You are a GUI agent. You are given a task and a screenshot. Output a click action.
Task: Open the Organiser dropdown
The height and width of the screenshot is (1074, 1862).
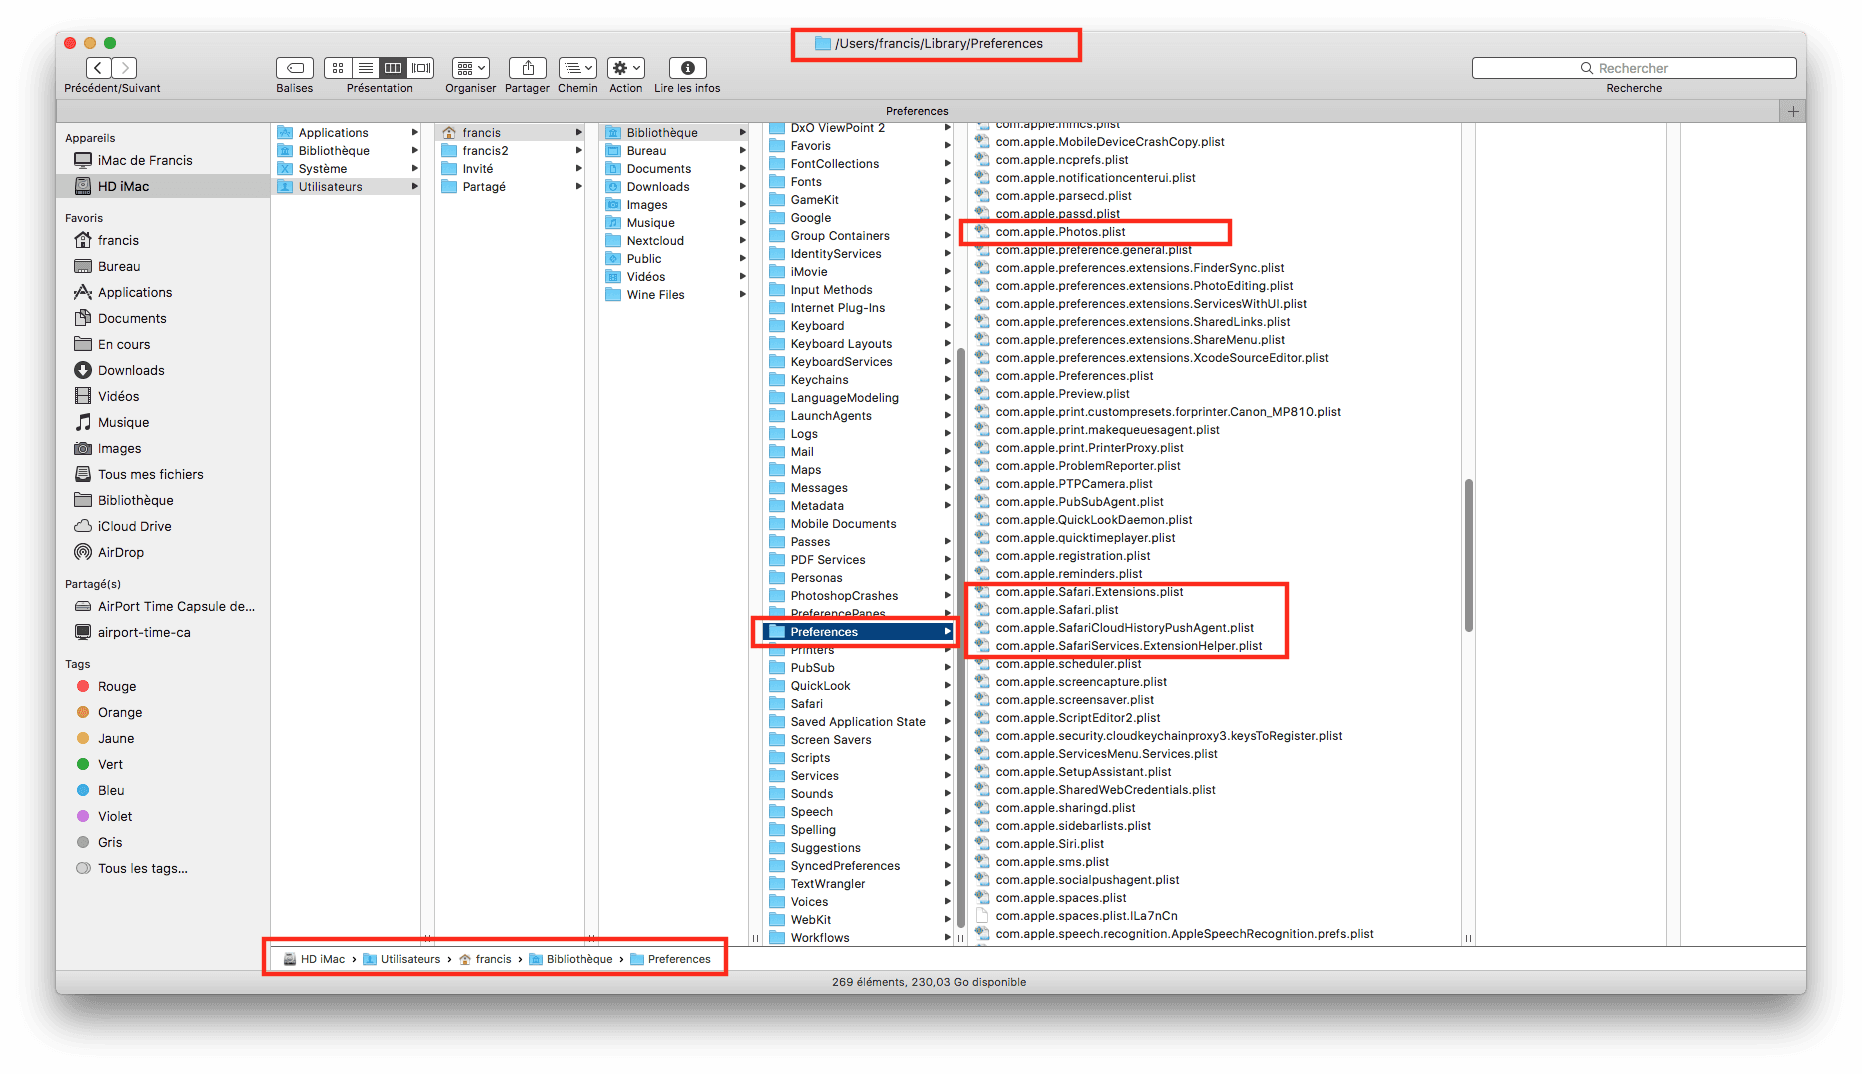471,68
